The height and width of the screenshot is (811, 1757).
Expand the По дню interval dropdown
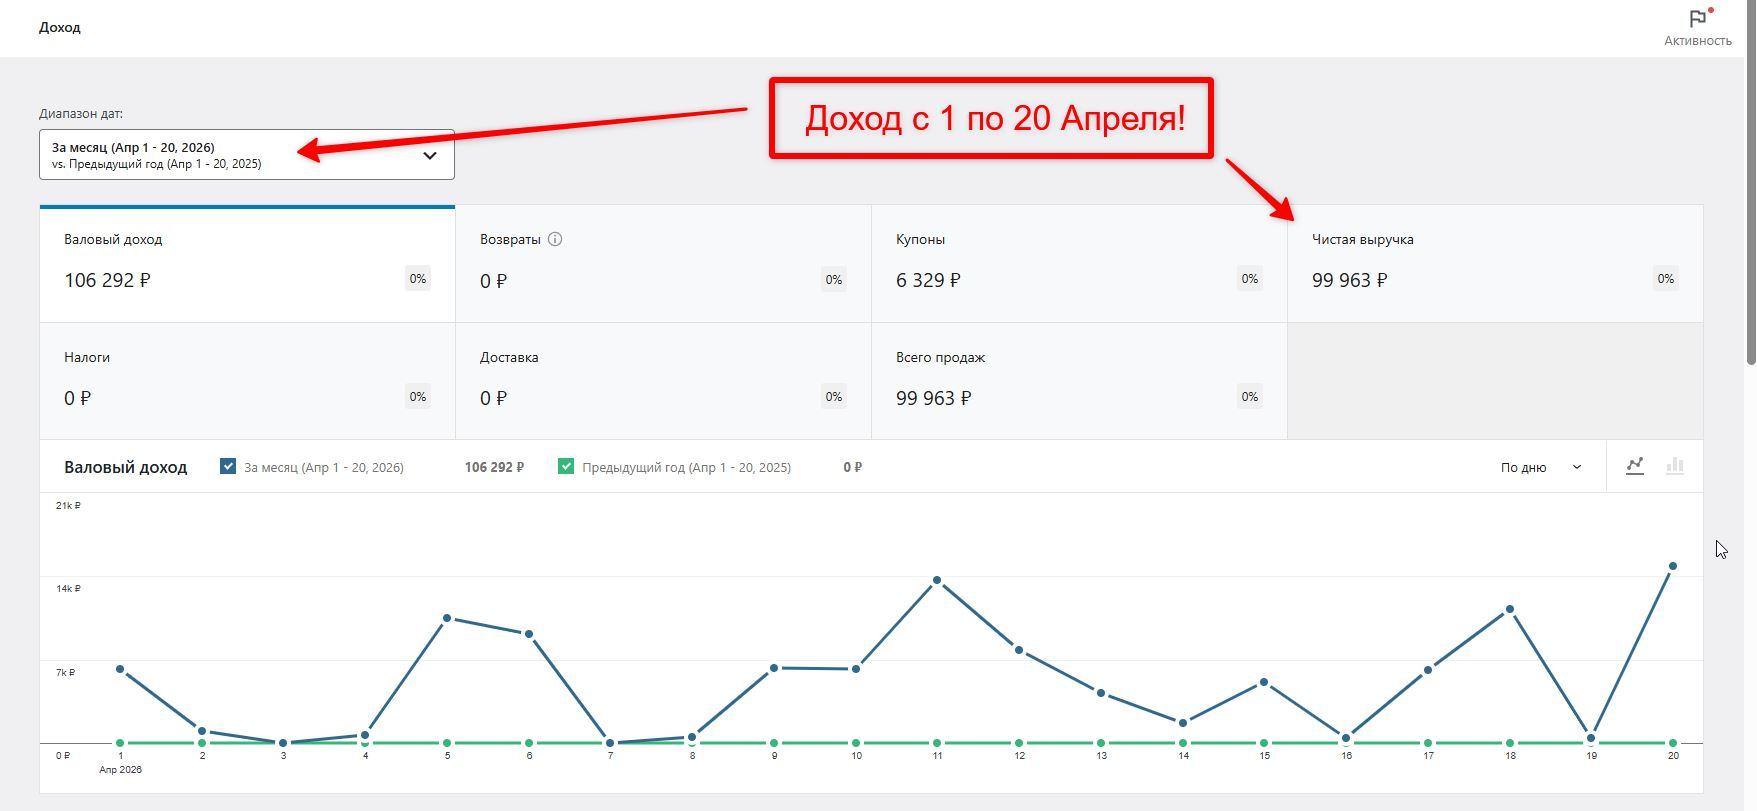tap(1541, 467)
